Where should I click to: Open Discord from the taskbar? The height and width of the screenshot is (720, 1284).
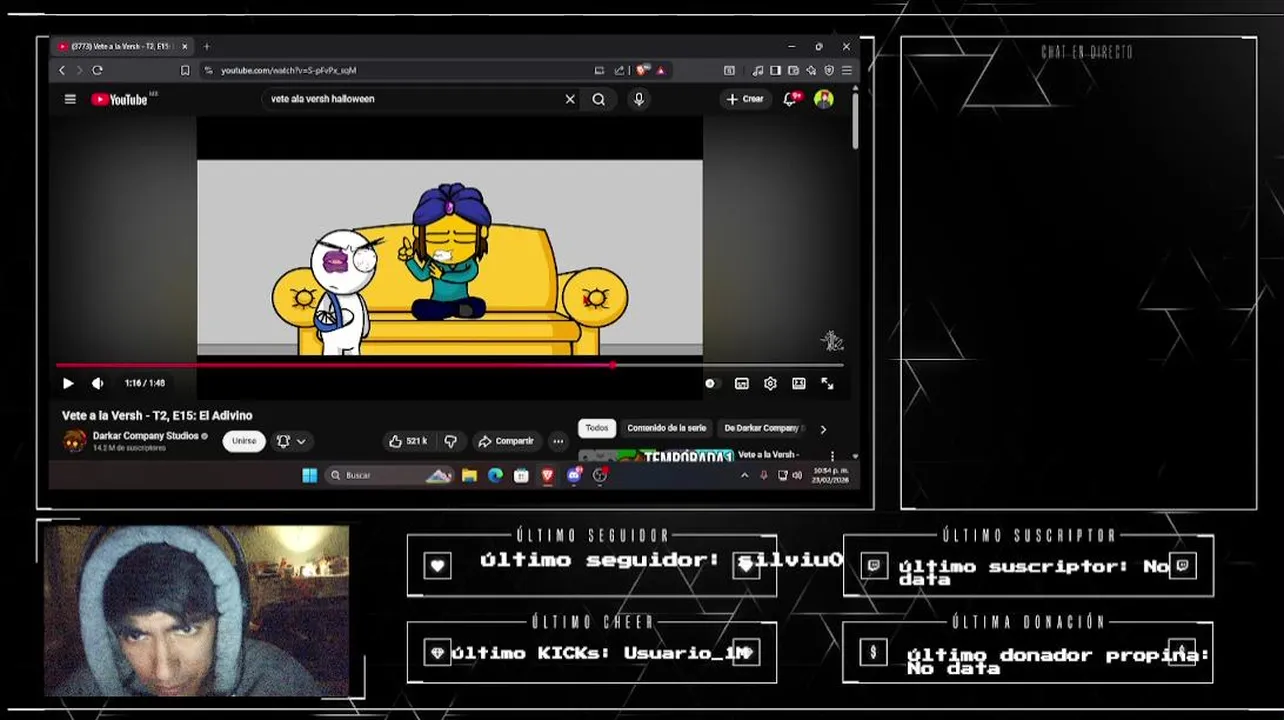click(573, 476)
